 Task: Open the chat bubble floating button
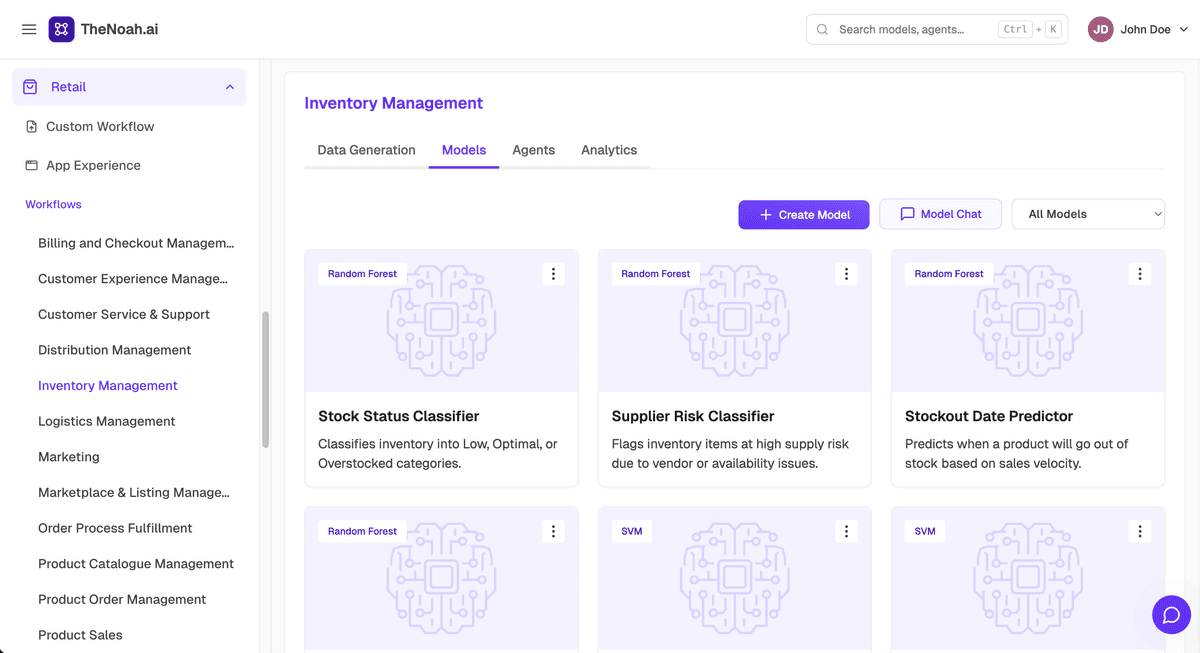[1171, 614]
